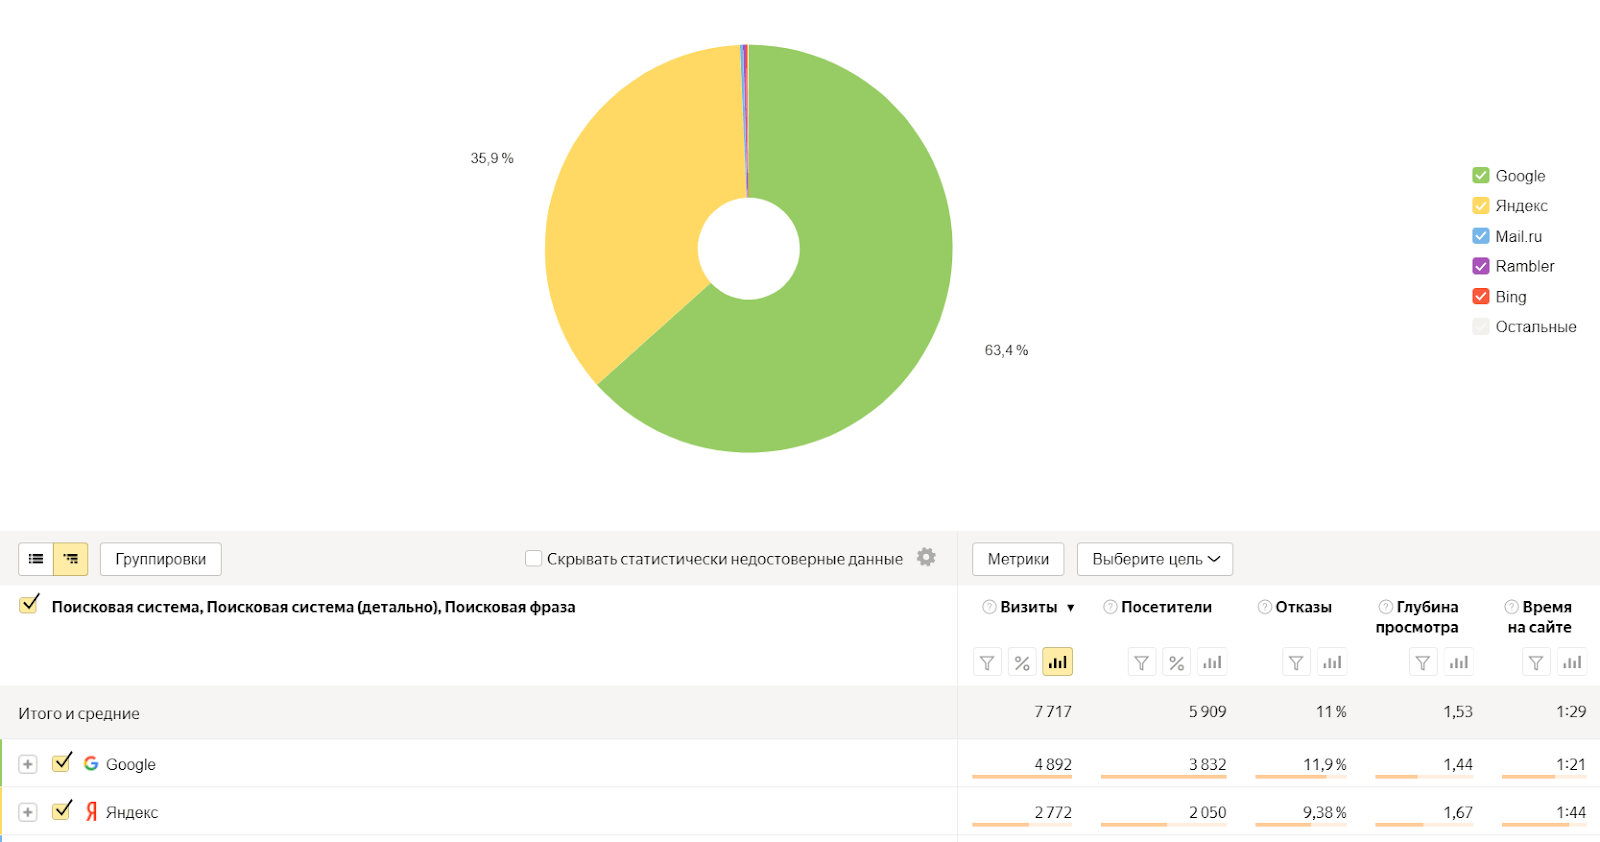Toggle bar chart icon under Визиты
This screenshot has width=1600, height=842.
[1057, 662]
